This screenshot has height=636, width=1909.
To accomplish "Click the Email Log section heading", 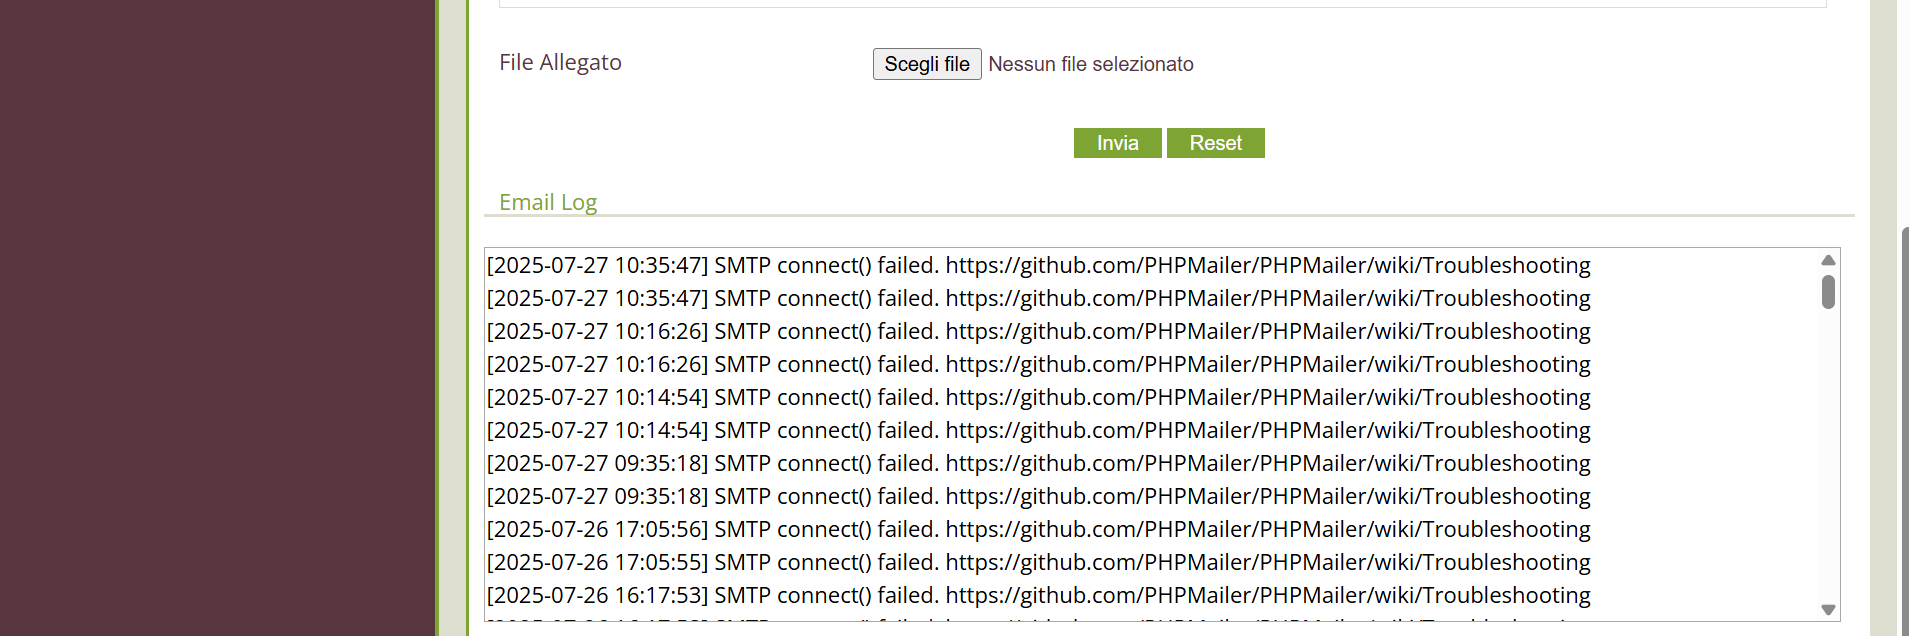I will [x=548, y=202].
